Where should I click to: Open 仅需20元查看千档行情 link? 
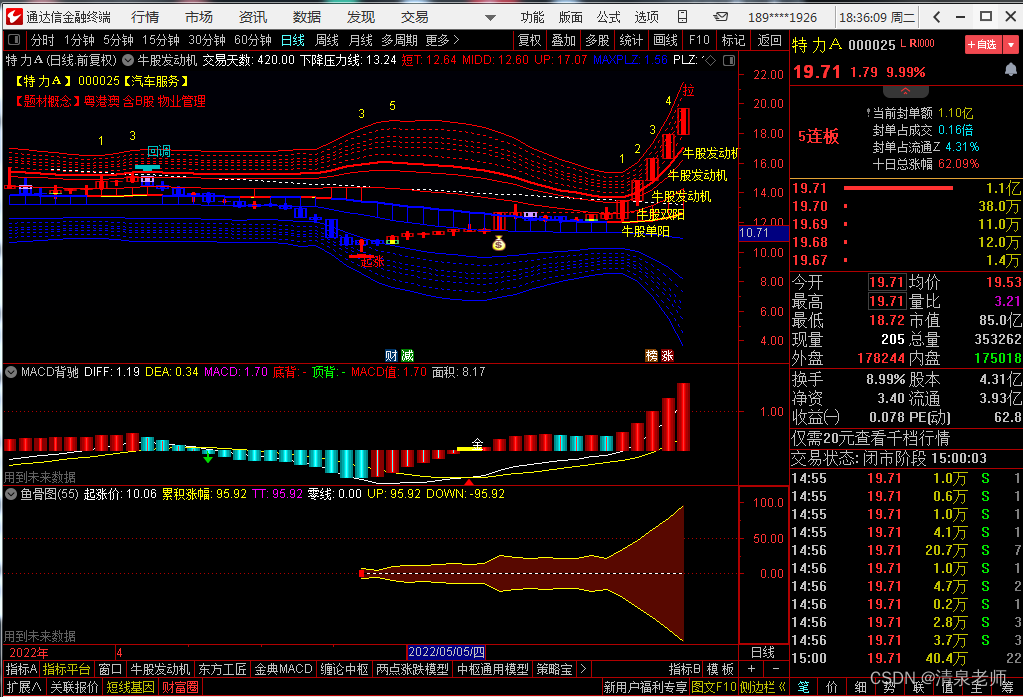coord(870,438)
